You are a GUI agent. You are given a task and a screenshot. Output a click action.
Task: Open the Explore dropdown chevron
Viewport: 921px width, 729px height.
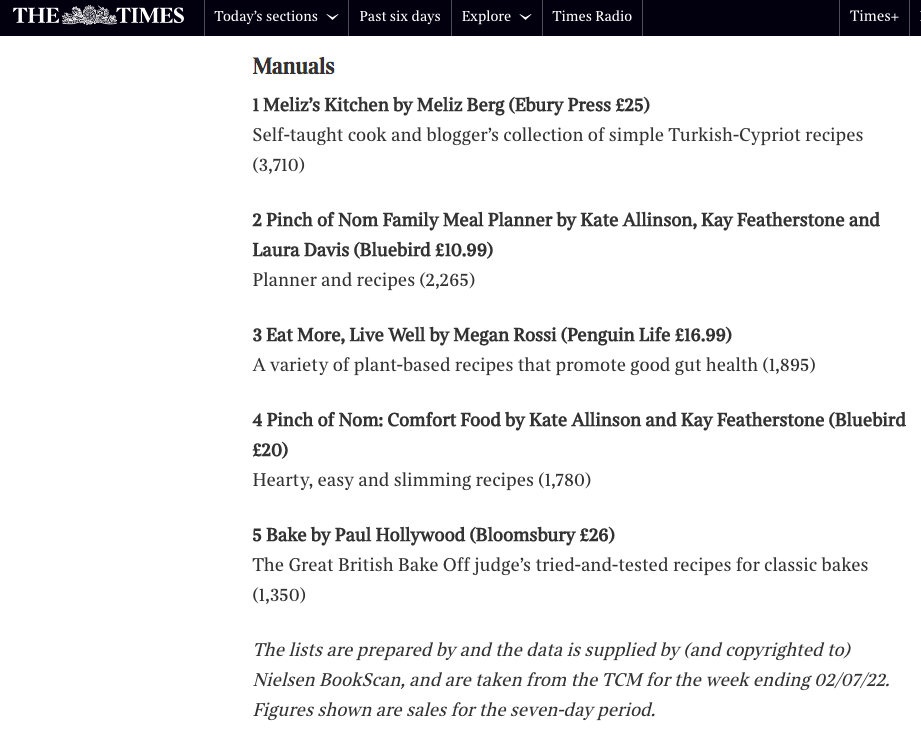pos(526,17)
